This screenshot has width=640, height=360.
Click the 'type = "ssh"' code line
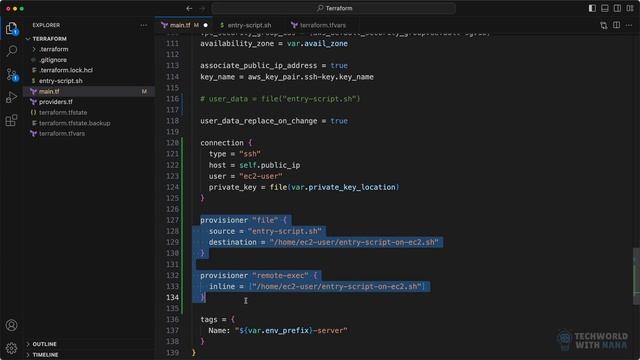tap(235, 154)
